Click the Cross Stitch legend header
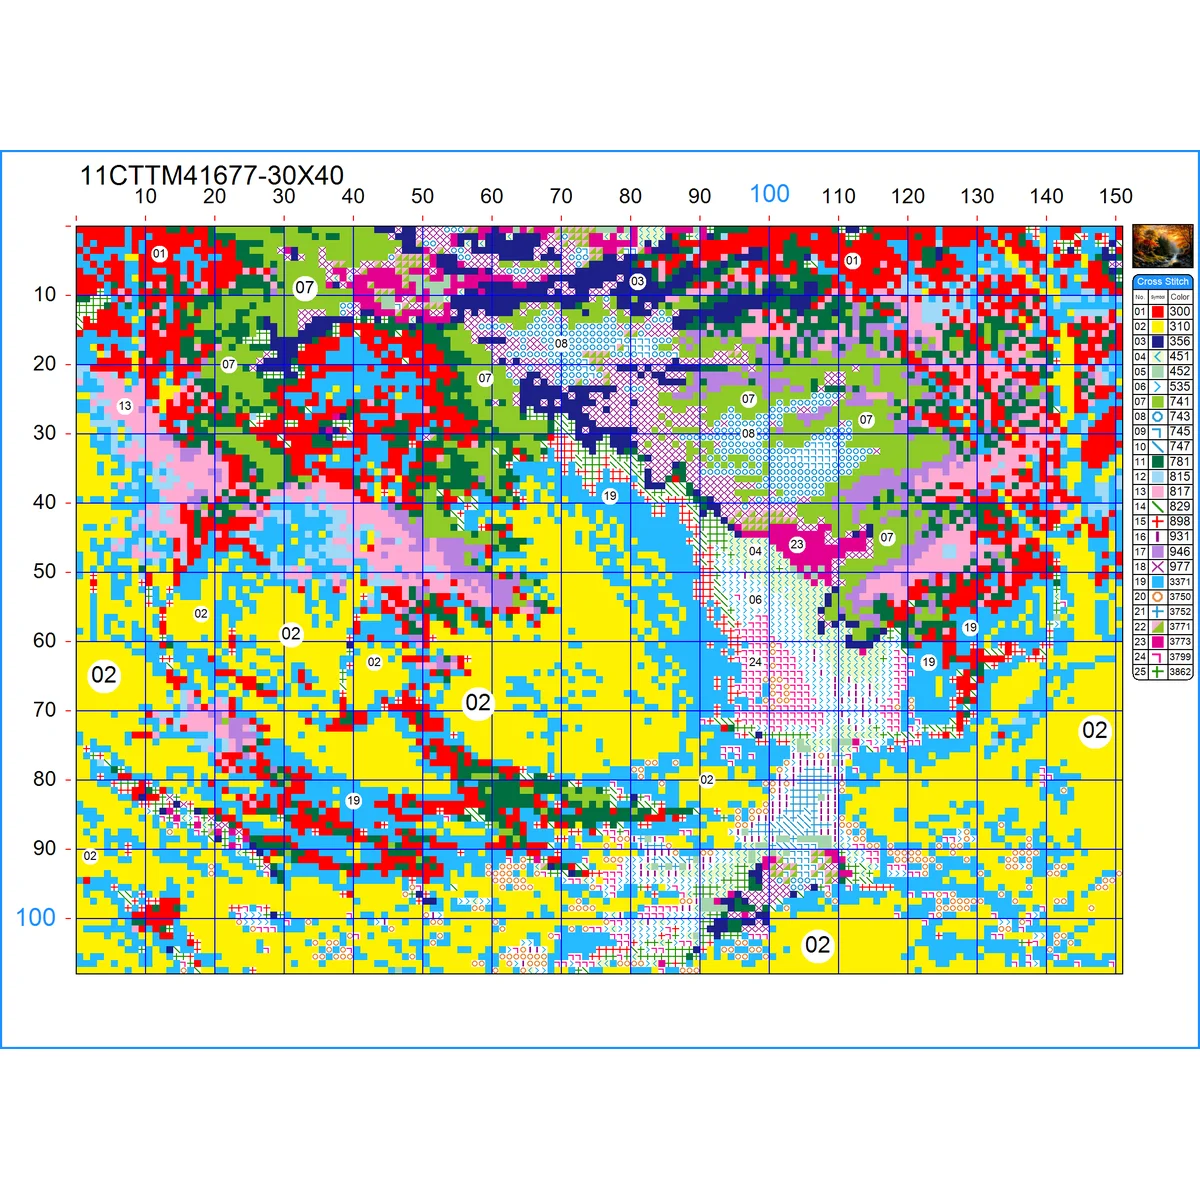Image resolution: width=1200 pixels, height=1200 pixels. coord(1163,282)
